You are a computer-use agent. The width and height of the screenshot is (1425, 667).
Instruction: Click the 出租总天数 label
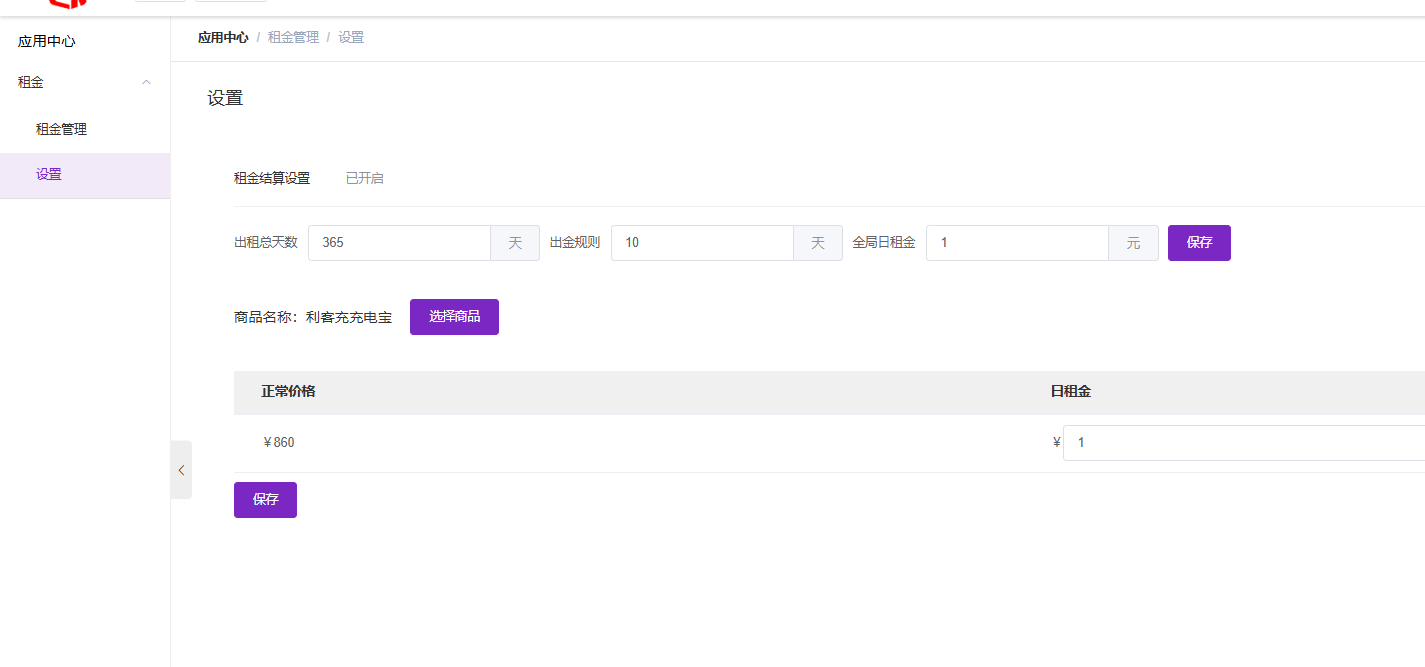[x=266, y=243]
